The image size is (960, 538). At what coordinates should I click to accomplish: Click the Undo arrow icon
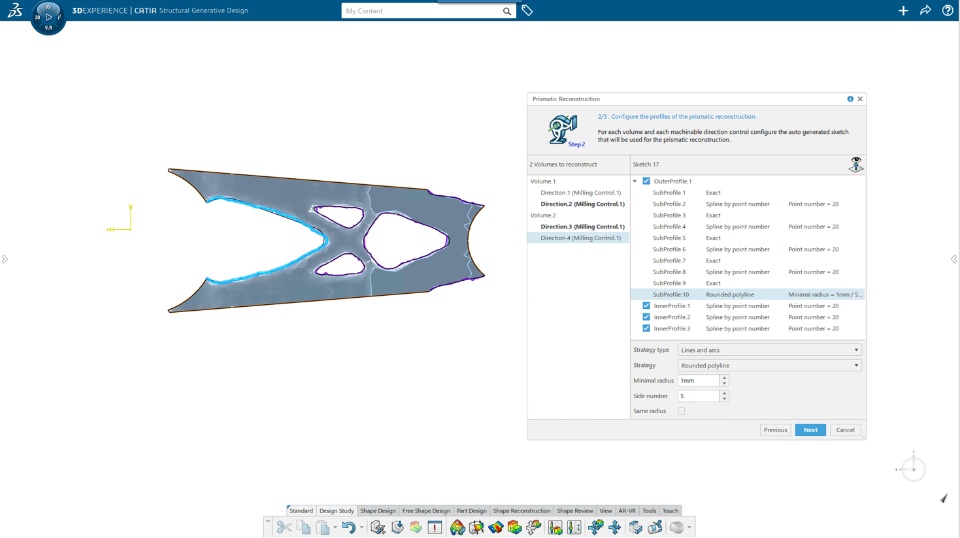[348, 527]
